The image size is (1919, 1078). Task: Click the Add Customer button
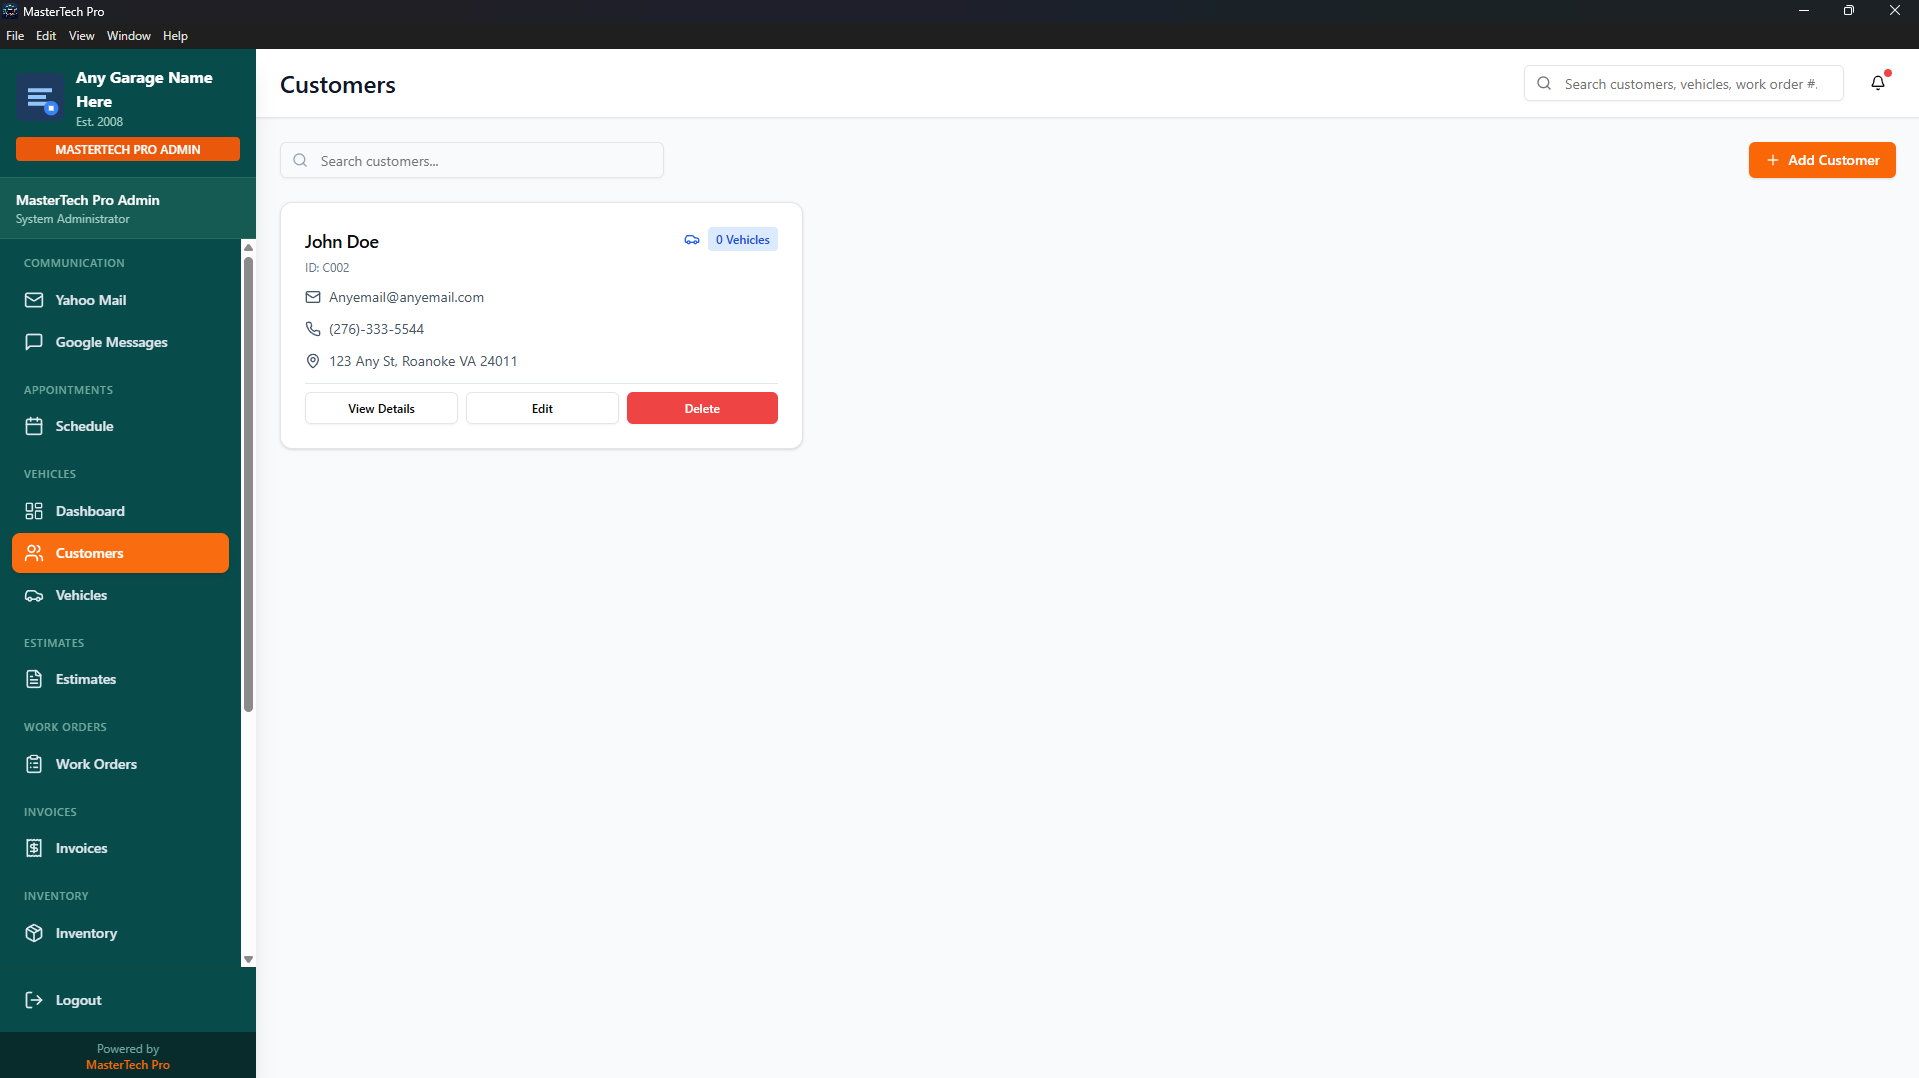pos(1821,160)
